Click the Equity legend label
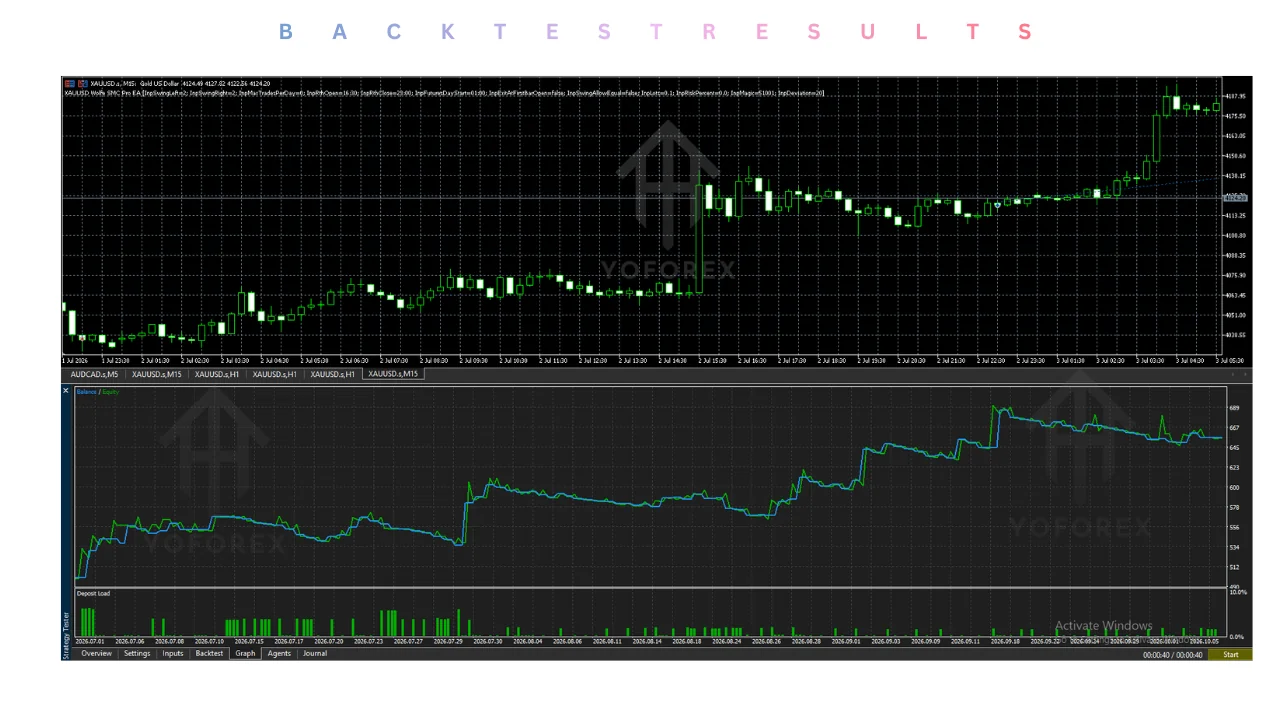The width and height of the screenshot is (1280, 720). pos(110,392)
